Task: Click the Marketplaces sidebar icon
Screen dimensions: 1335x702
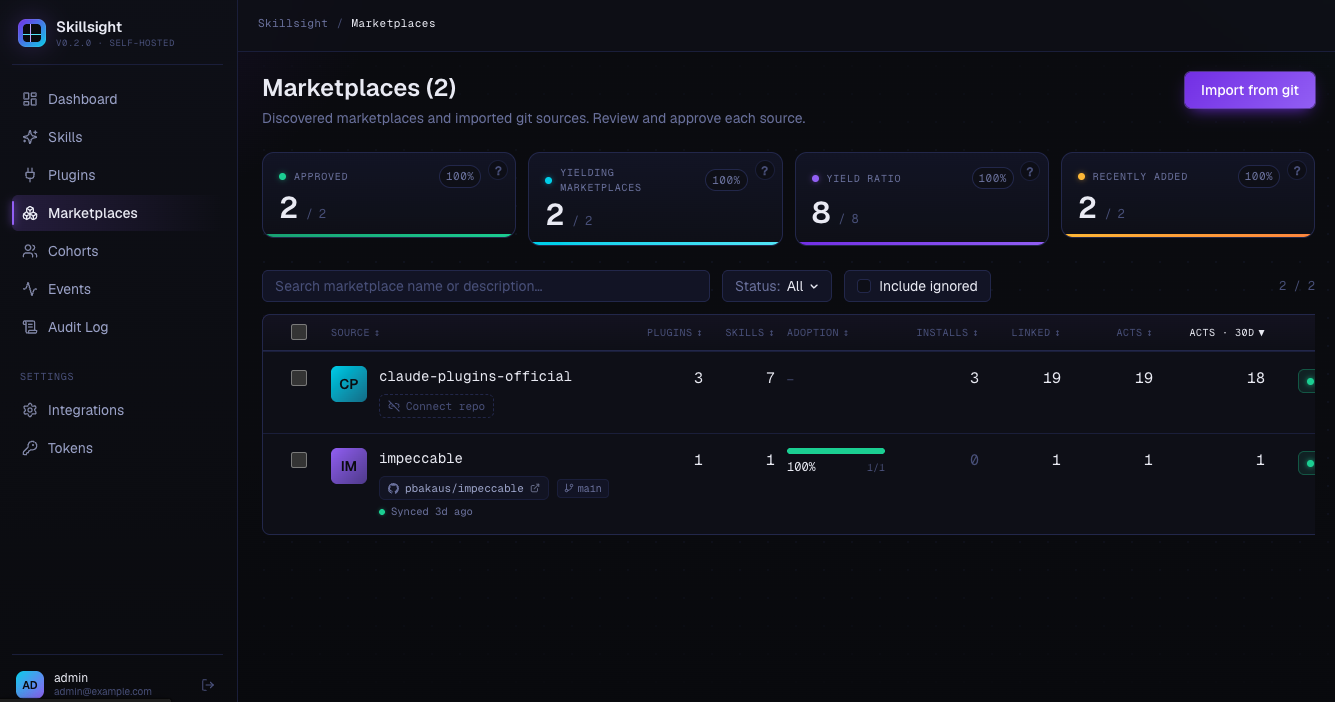Action: [x=30, y=213]
